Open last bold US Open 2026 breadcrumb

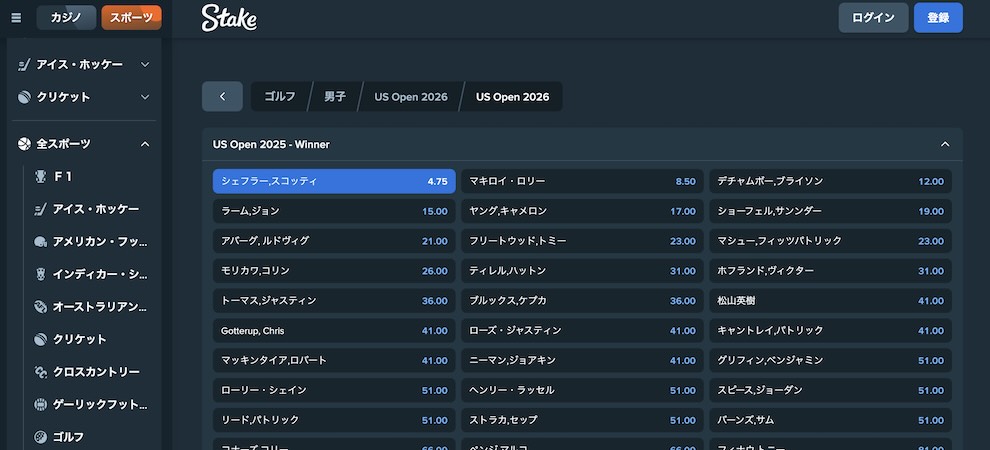coord(513,97)
